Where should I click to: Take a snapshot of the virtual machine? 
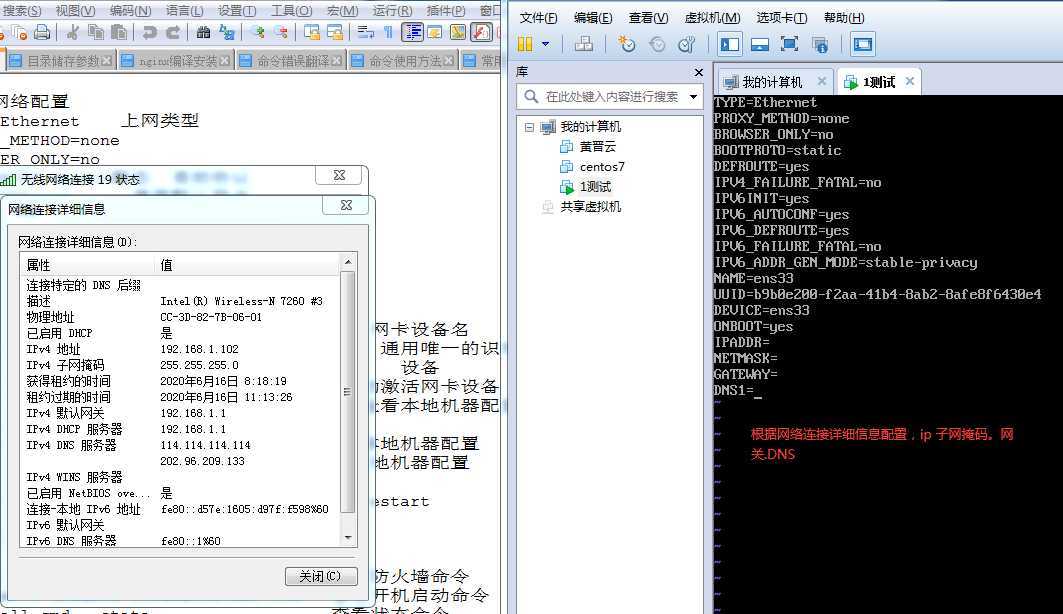[x=626, y=44]
